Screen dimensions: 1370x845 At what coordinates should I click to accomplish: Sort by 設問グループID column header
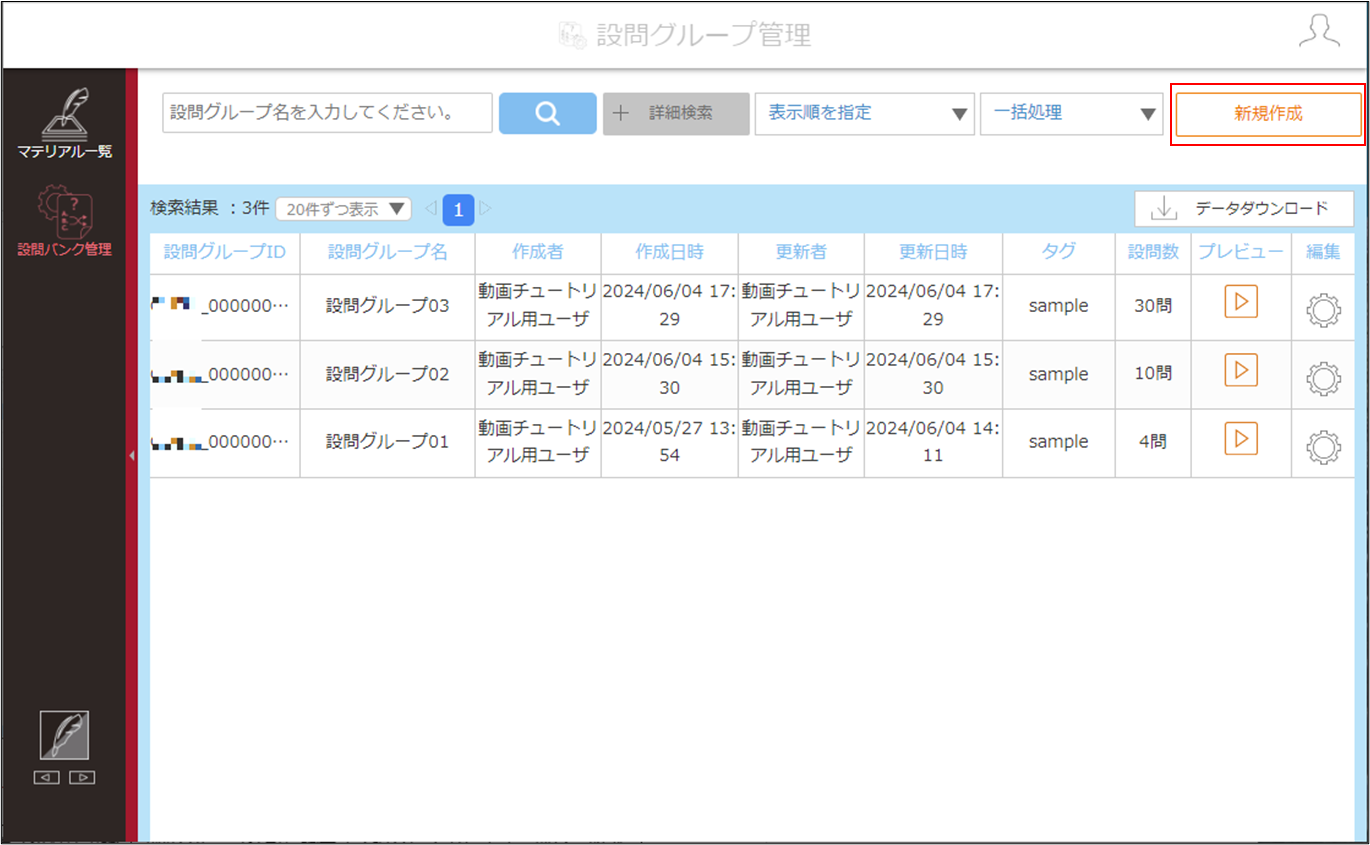[225, 252]
